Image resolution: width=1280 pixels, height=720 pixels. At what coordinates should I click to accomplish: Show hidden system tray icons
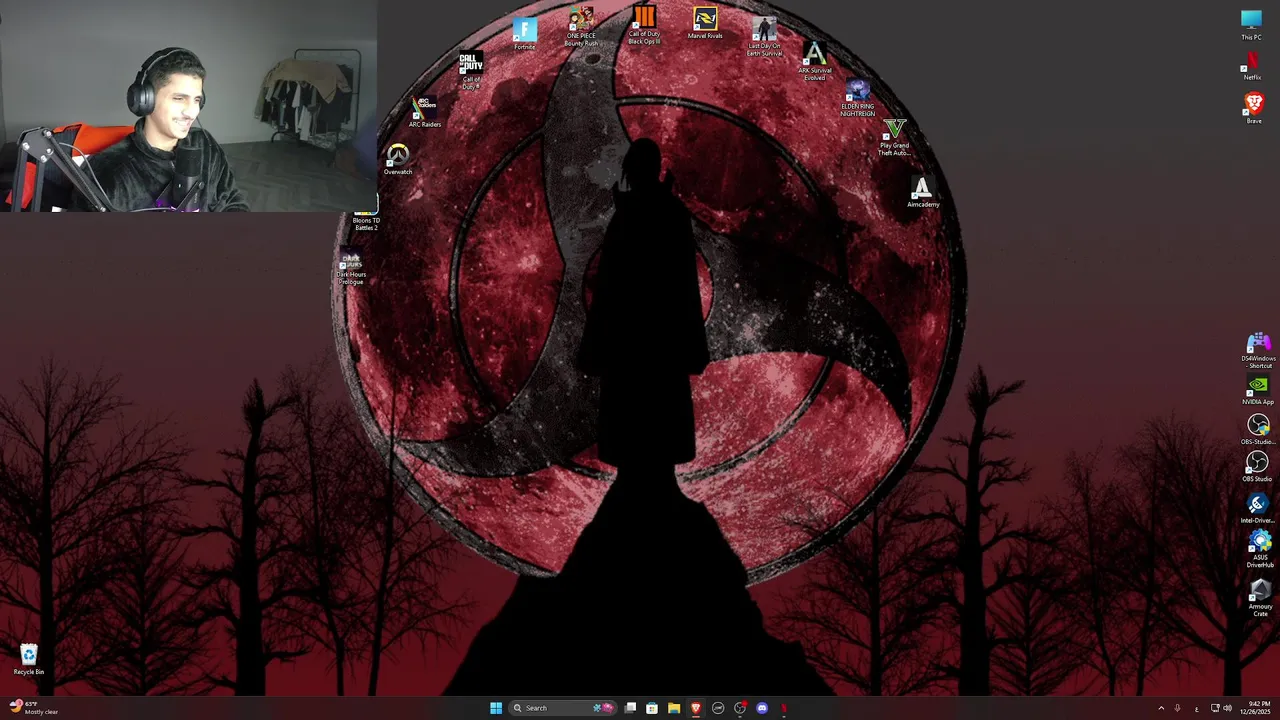tap(1161, 708)
